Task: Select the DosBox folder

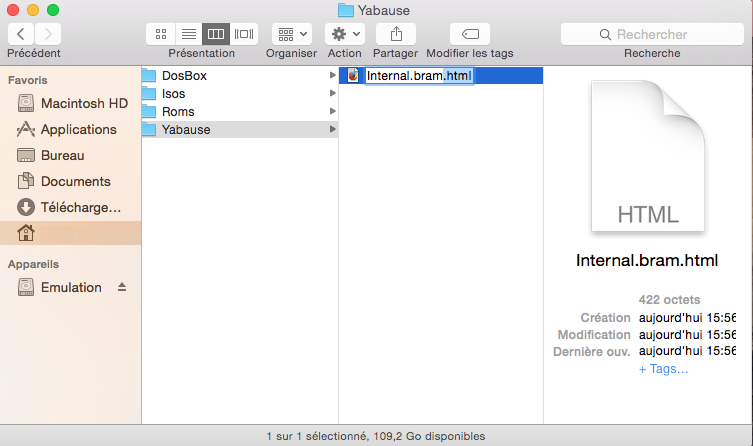Action: tap(239, 75)
